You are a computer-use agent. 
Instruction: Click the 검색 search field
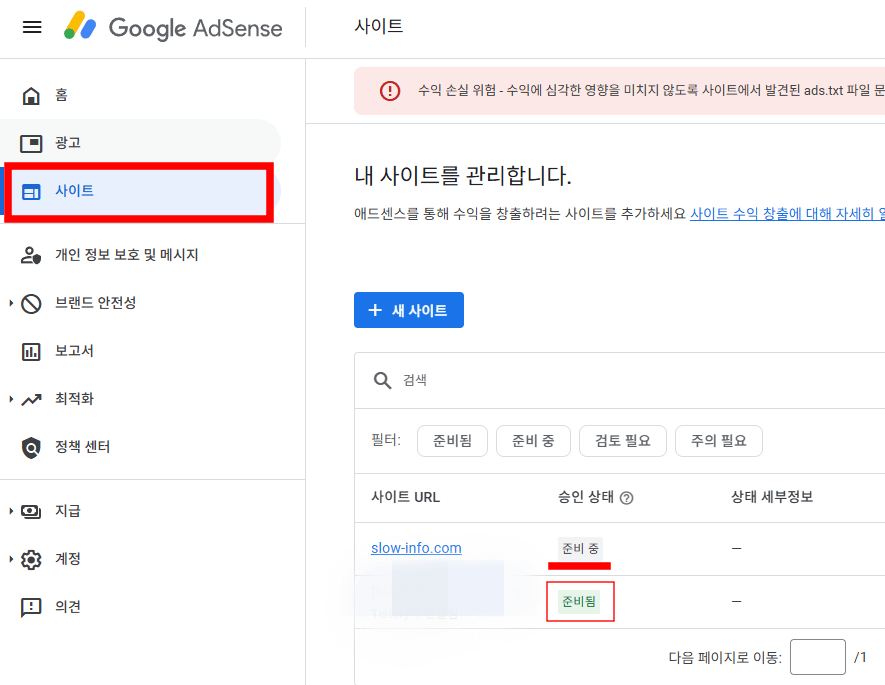point(620,380)
